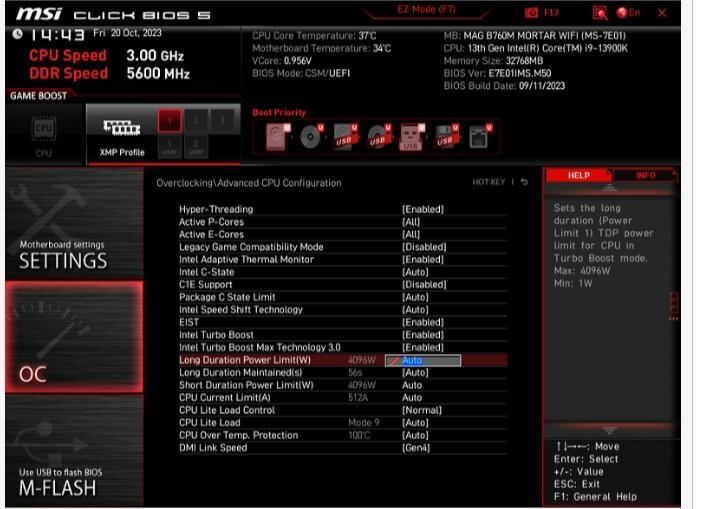Click the GAME BOOST header label

click(x=39, y=96)
